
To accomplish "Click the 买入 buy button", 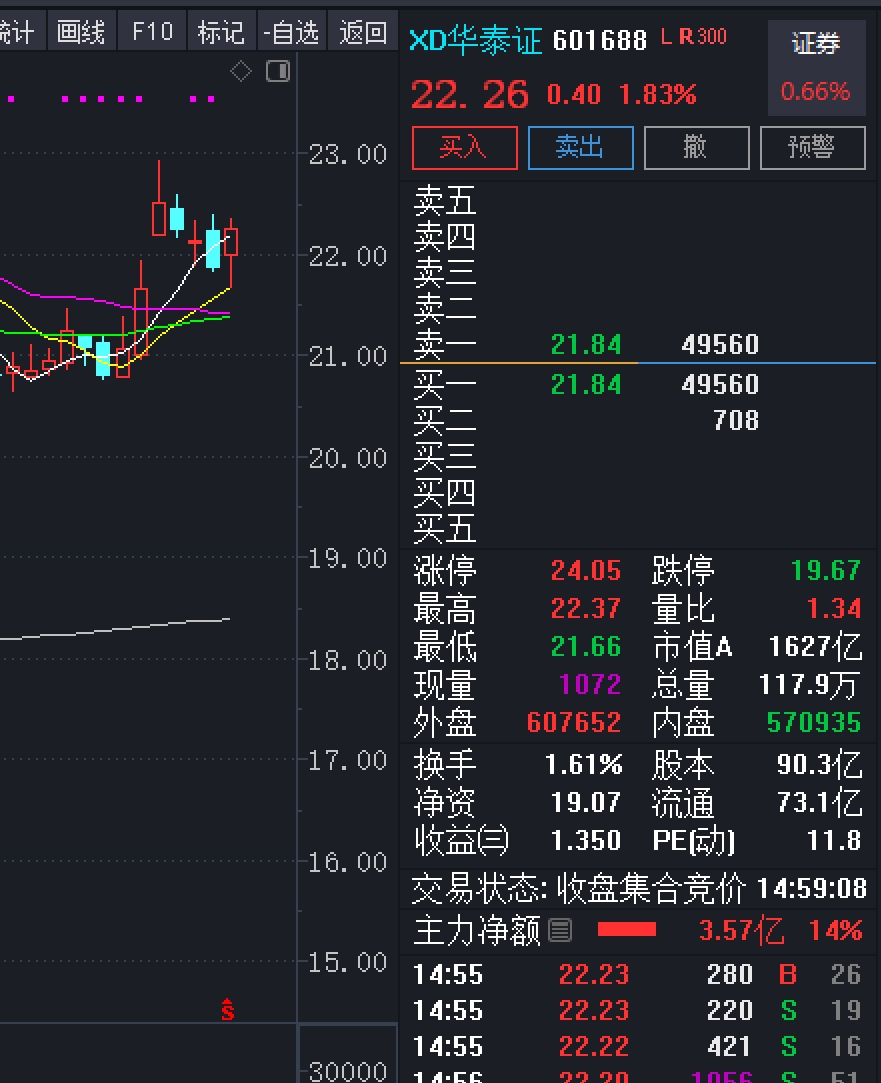I will [465, 147].
